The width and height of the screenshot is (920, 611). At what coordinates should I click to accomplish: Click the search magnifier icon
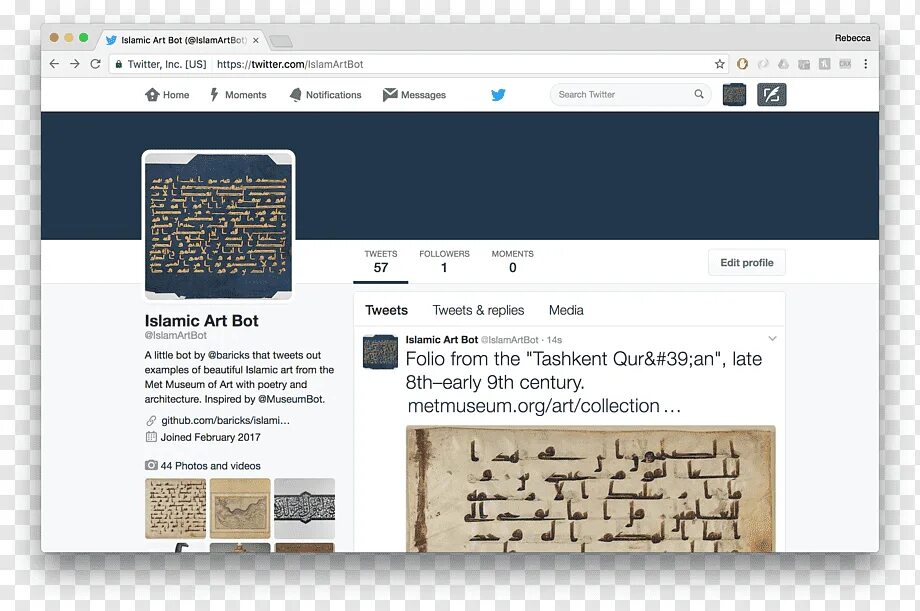point(699,94)
